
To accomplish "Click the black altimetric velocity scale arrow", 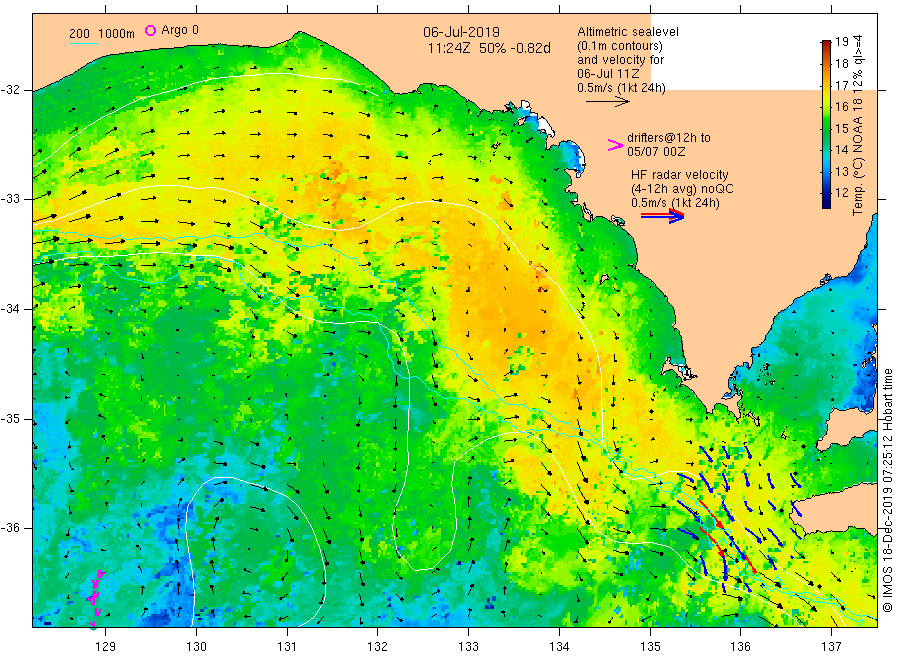I will tap(607, 102).
